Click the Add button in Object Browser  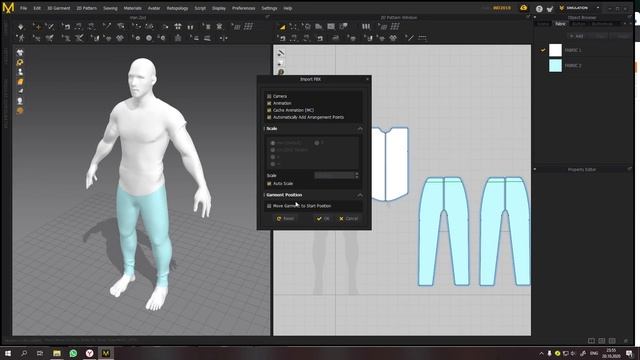(x=577, y=36)
